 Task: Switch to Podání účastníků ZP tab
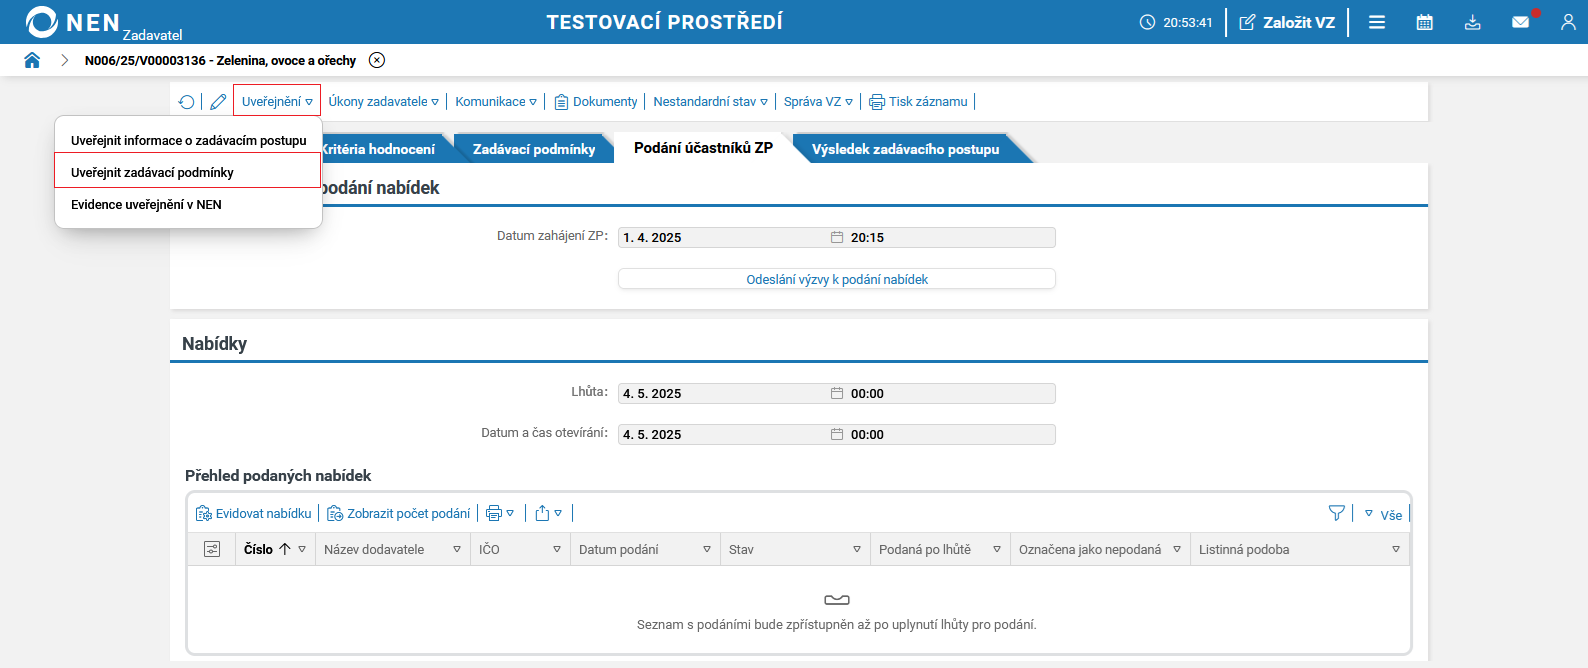(703, 148)
